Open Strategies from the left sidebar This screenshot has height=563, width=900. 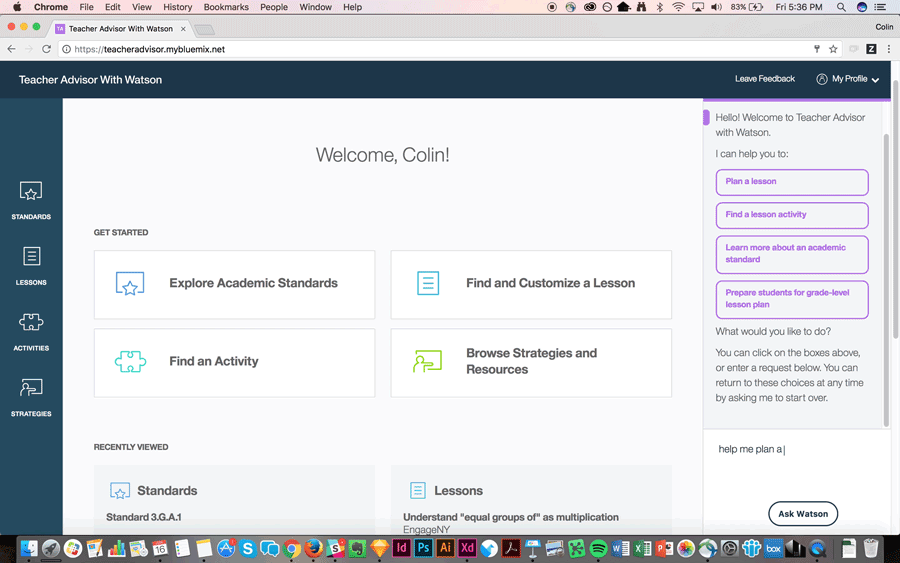point(31,397)
